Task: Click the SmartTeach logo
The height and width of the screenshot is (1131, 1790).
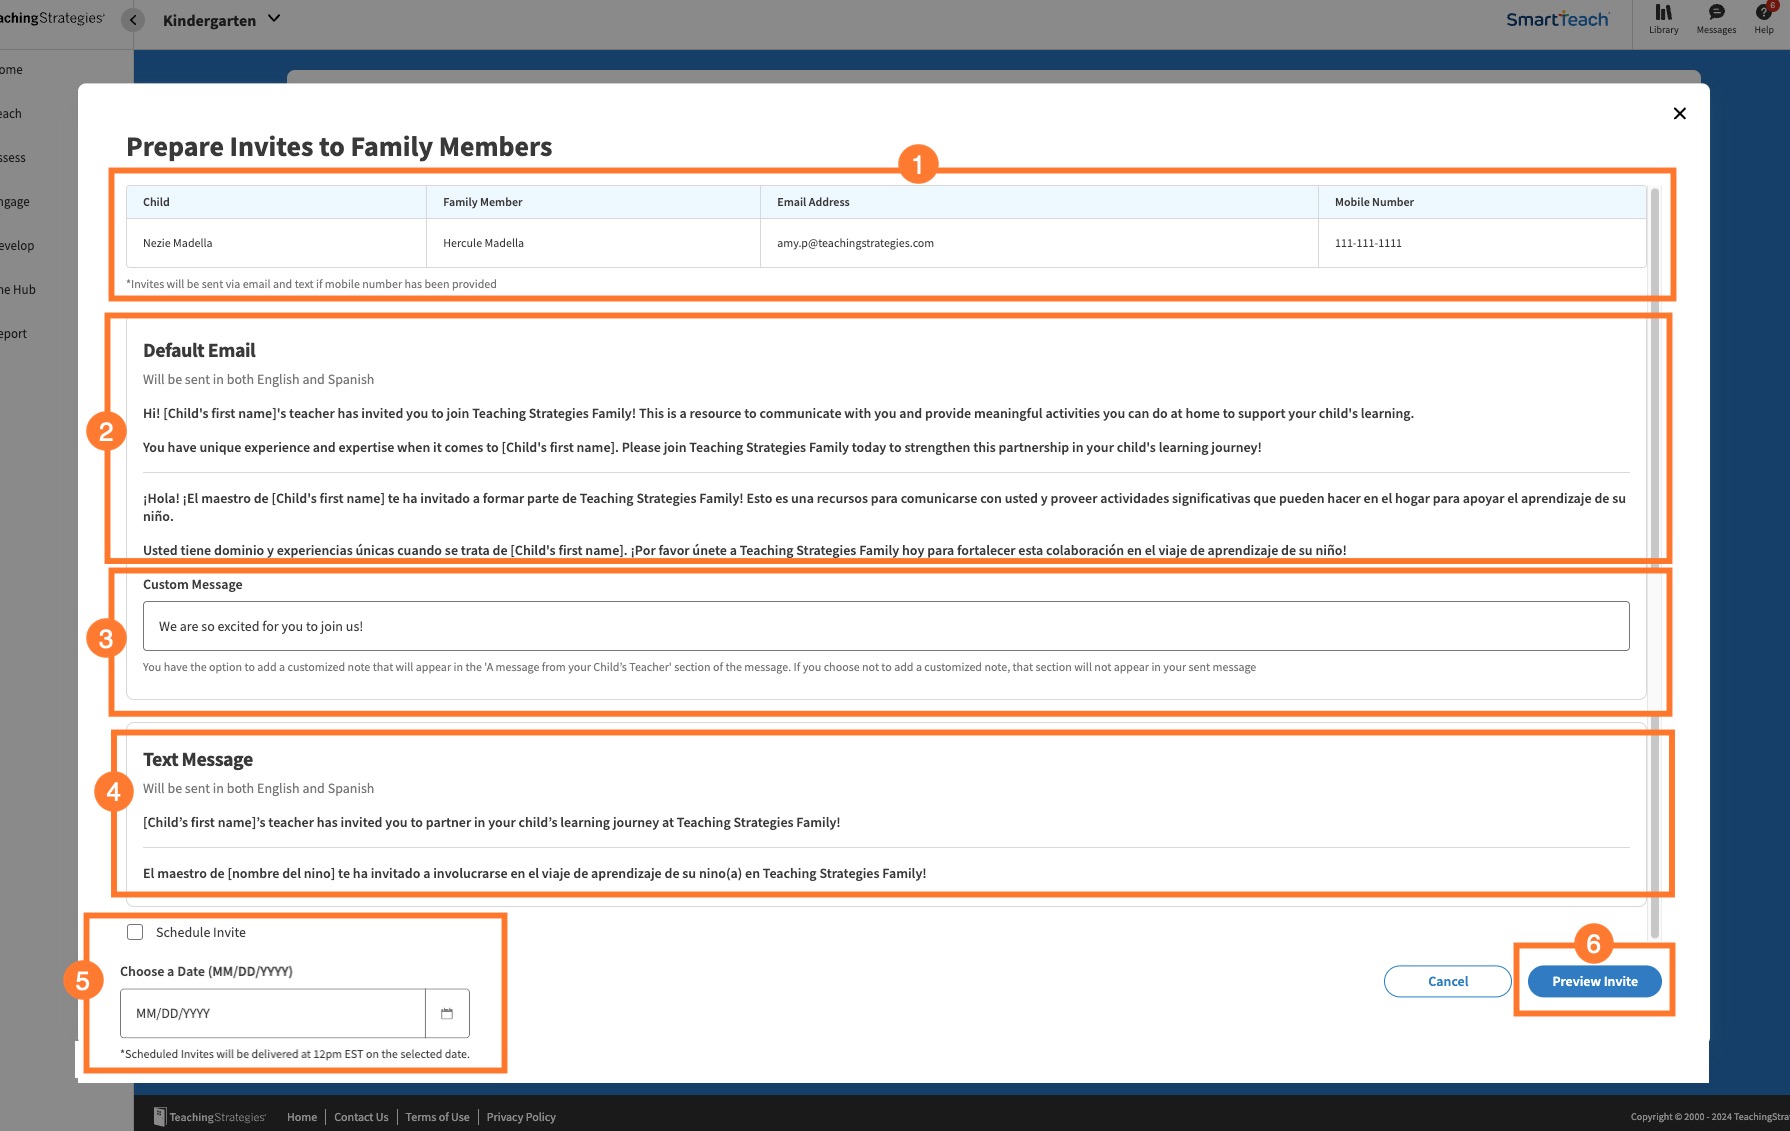Action: [x=1557, y=18]
